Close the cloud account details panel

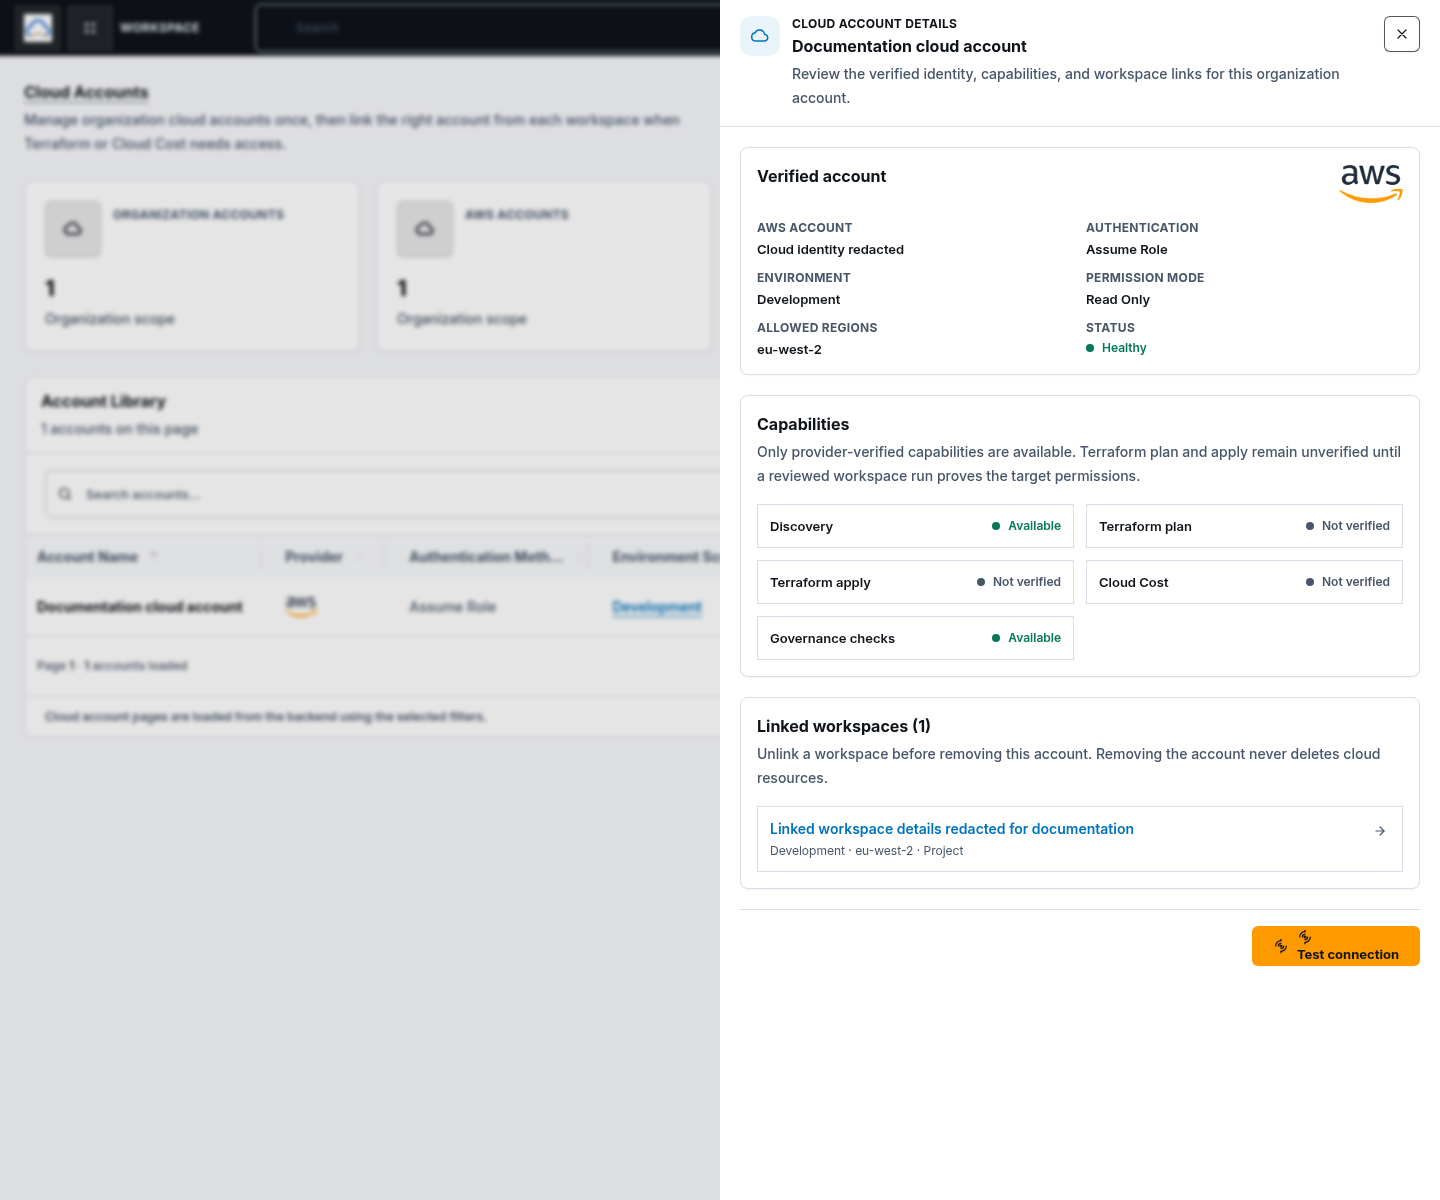point(1401,34)
